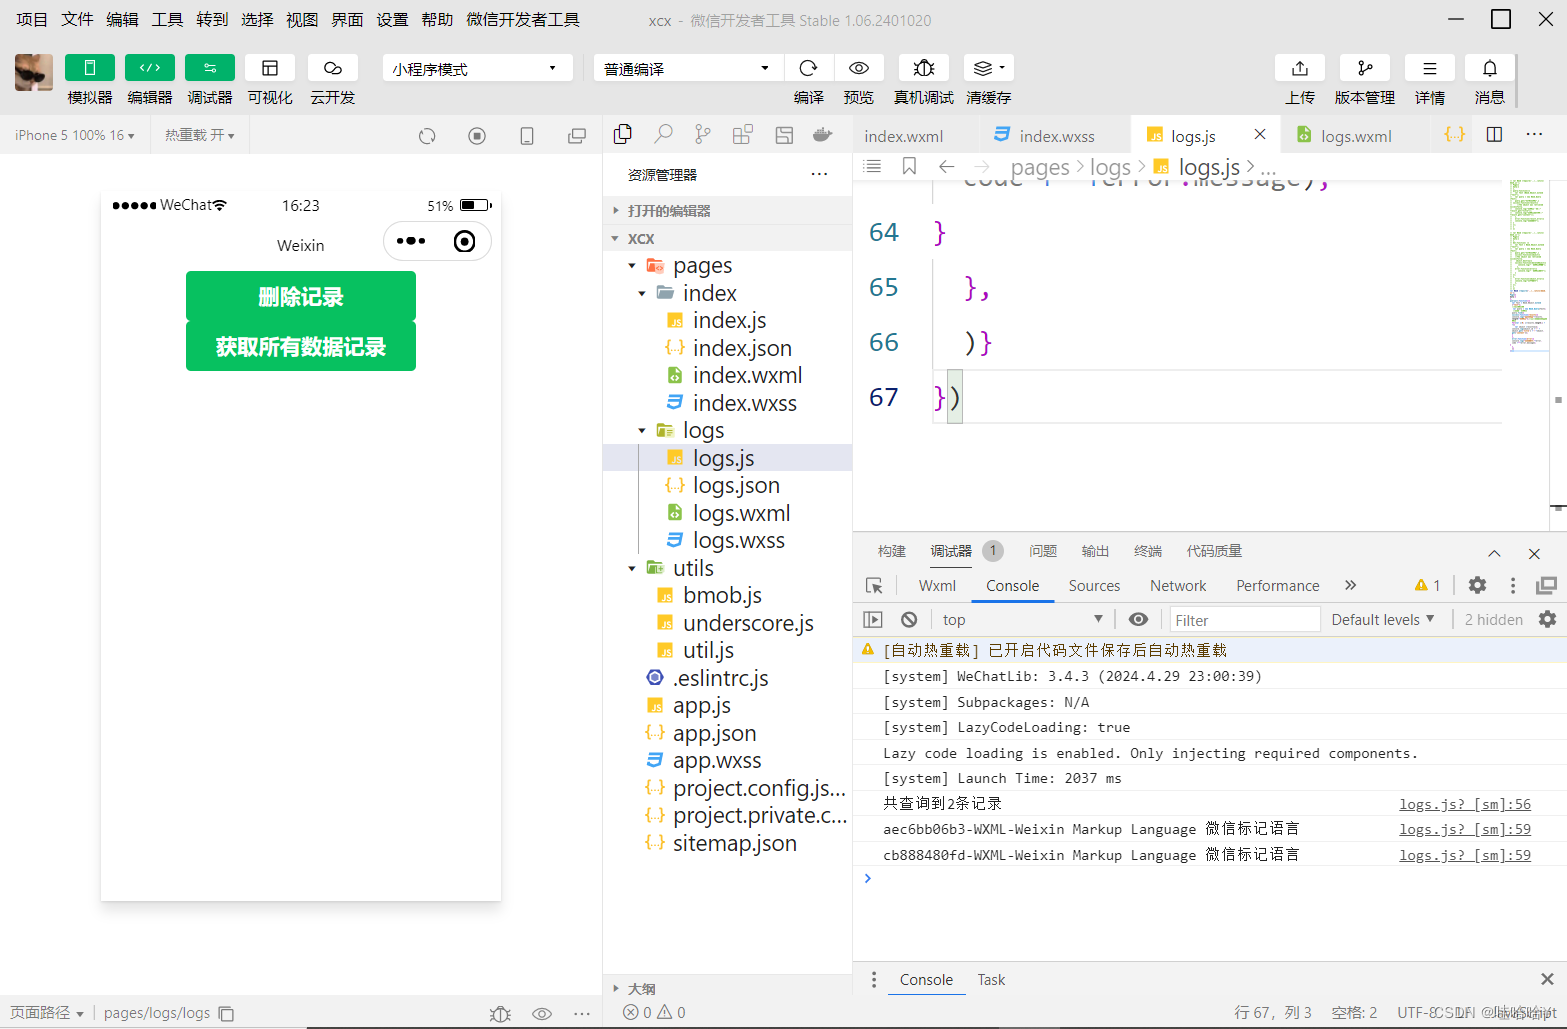The height and width of the screenshot is (1029, 1567).
Task: Open bmob.js in file tree
Action: pos(722,595)
